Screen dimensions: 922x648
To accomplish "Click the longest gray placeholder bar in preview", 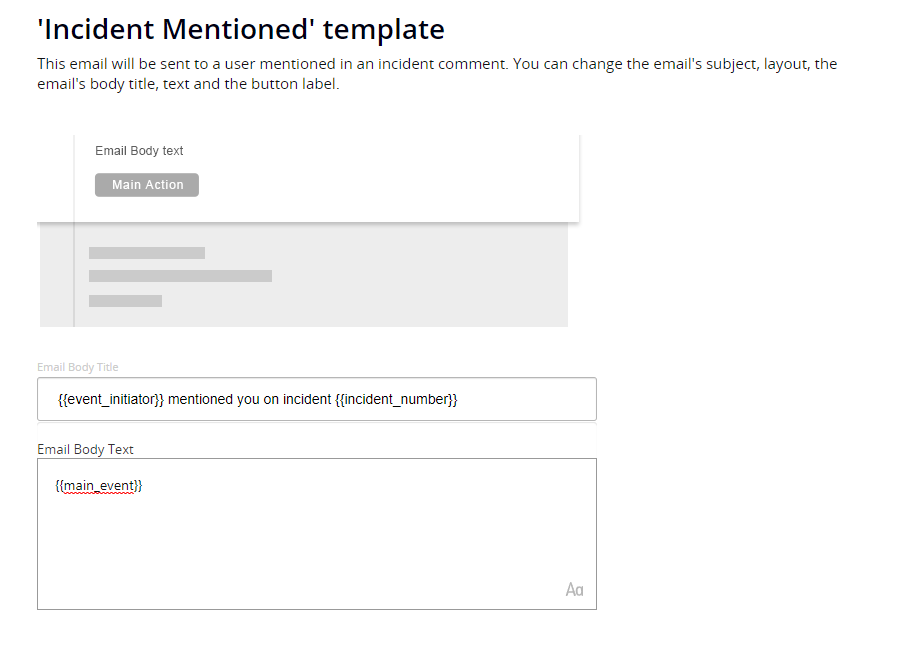I will click(180, 276).
